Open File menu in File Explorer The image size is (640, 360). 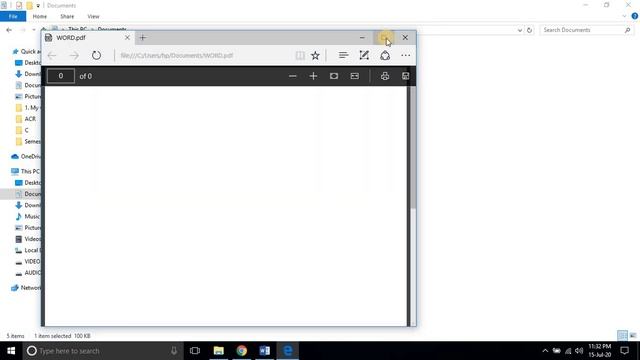[13, 16]
